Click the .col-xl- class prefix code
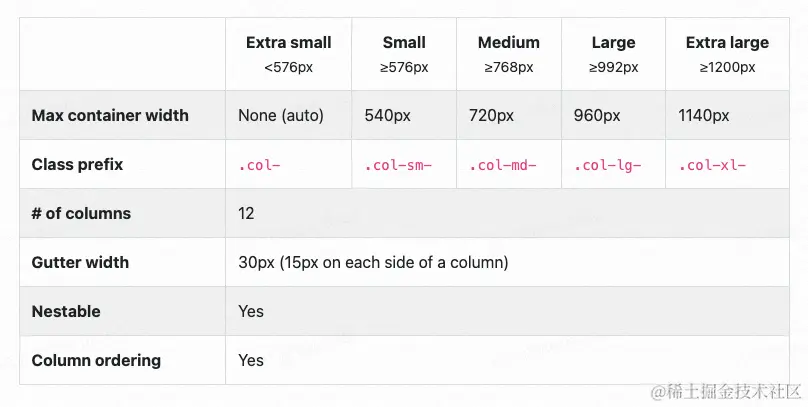The width and height of the screenshot is (808, 407). [x=712, y=166]
